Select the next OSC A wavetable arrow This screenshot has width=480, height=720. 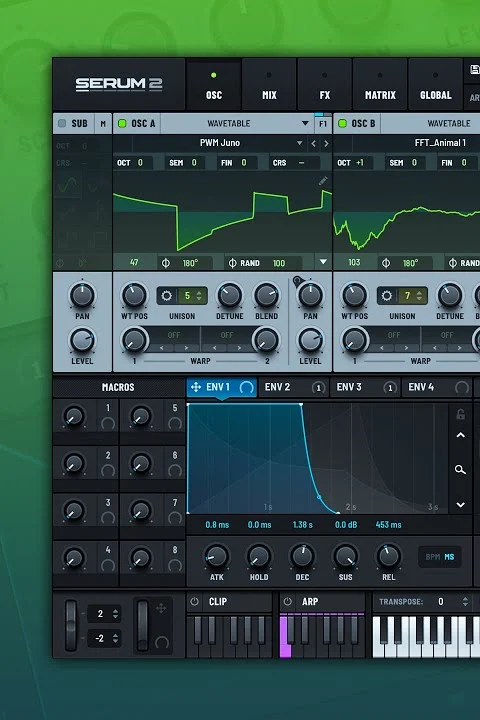point(326,143)
